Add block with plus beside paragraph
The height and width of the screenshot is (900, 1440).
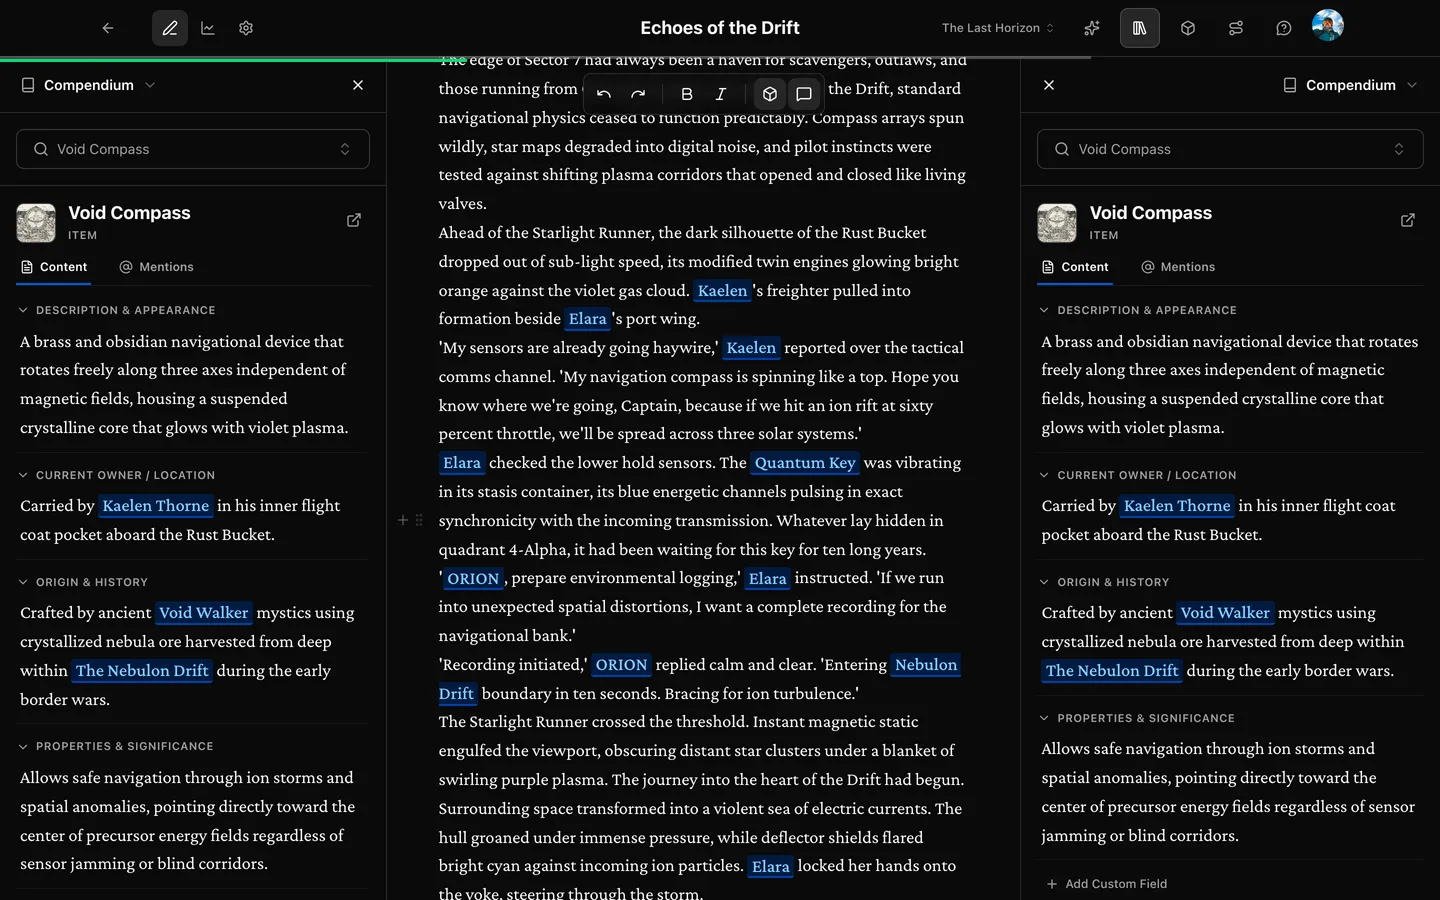point(403,520)
